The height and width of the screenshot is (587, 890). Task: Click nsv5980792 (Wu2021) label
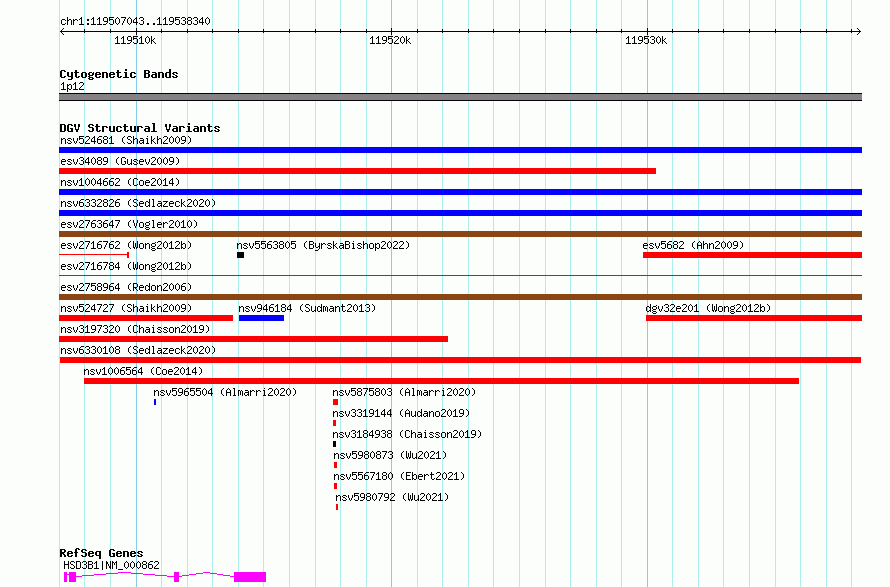tap(392, 497)
